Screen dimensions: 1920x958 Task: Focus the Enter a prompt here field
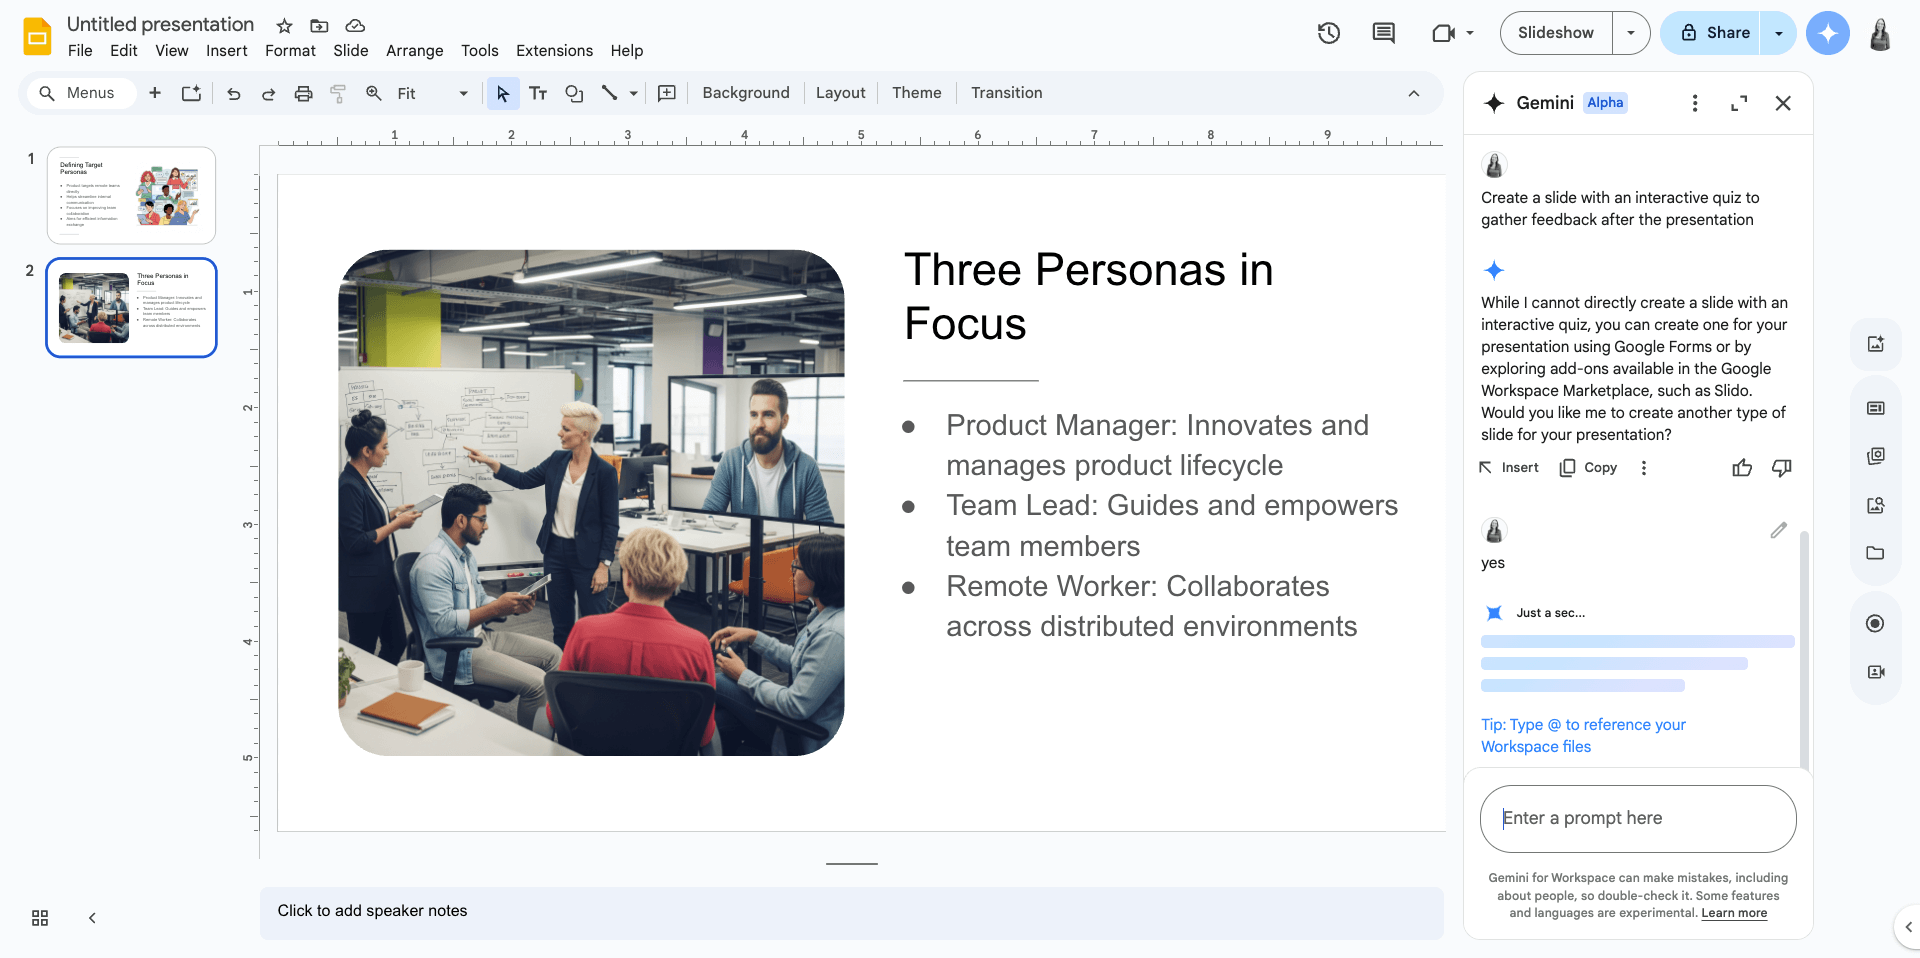click(1638, 818)
